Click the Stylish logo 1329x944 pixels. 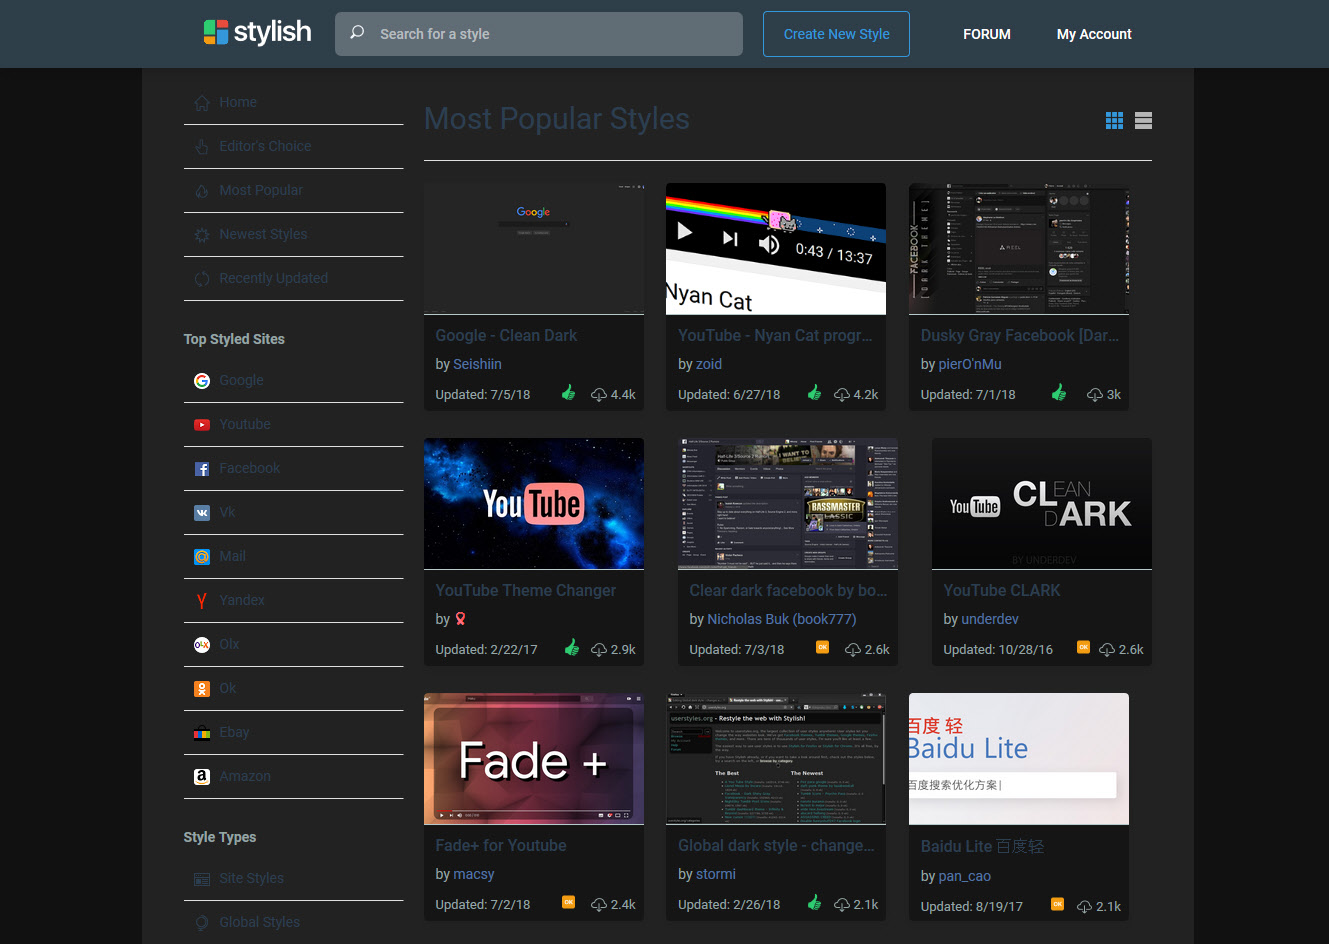tap(257, 33)
